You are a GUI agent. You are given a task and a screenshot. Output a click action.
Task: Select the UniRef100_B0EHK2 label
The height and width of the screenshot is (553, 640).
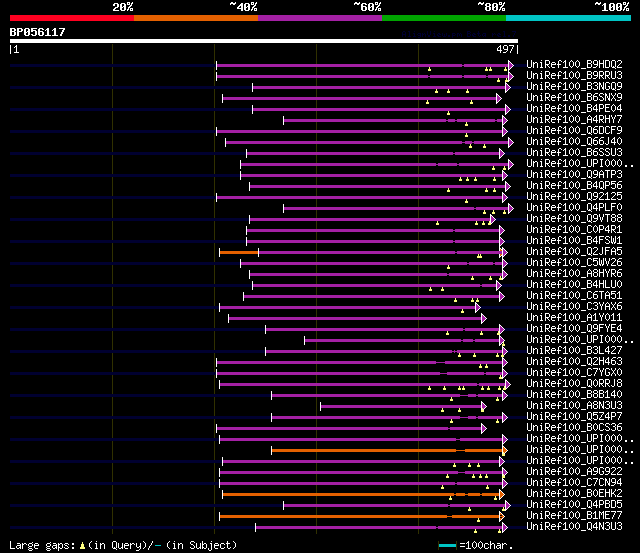(574, 494)
